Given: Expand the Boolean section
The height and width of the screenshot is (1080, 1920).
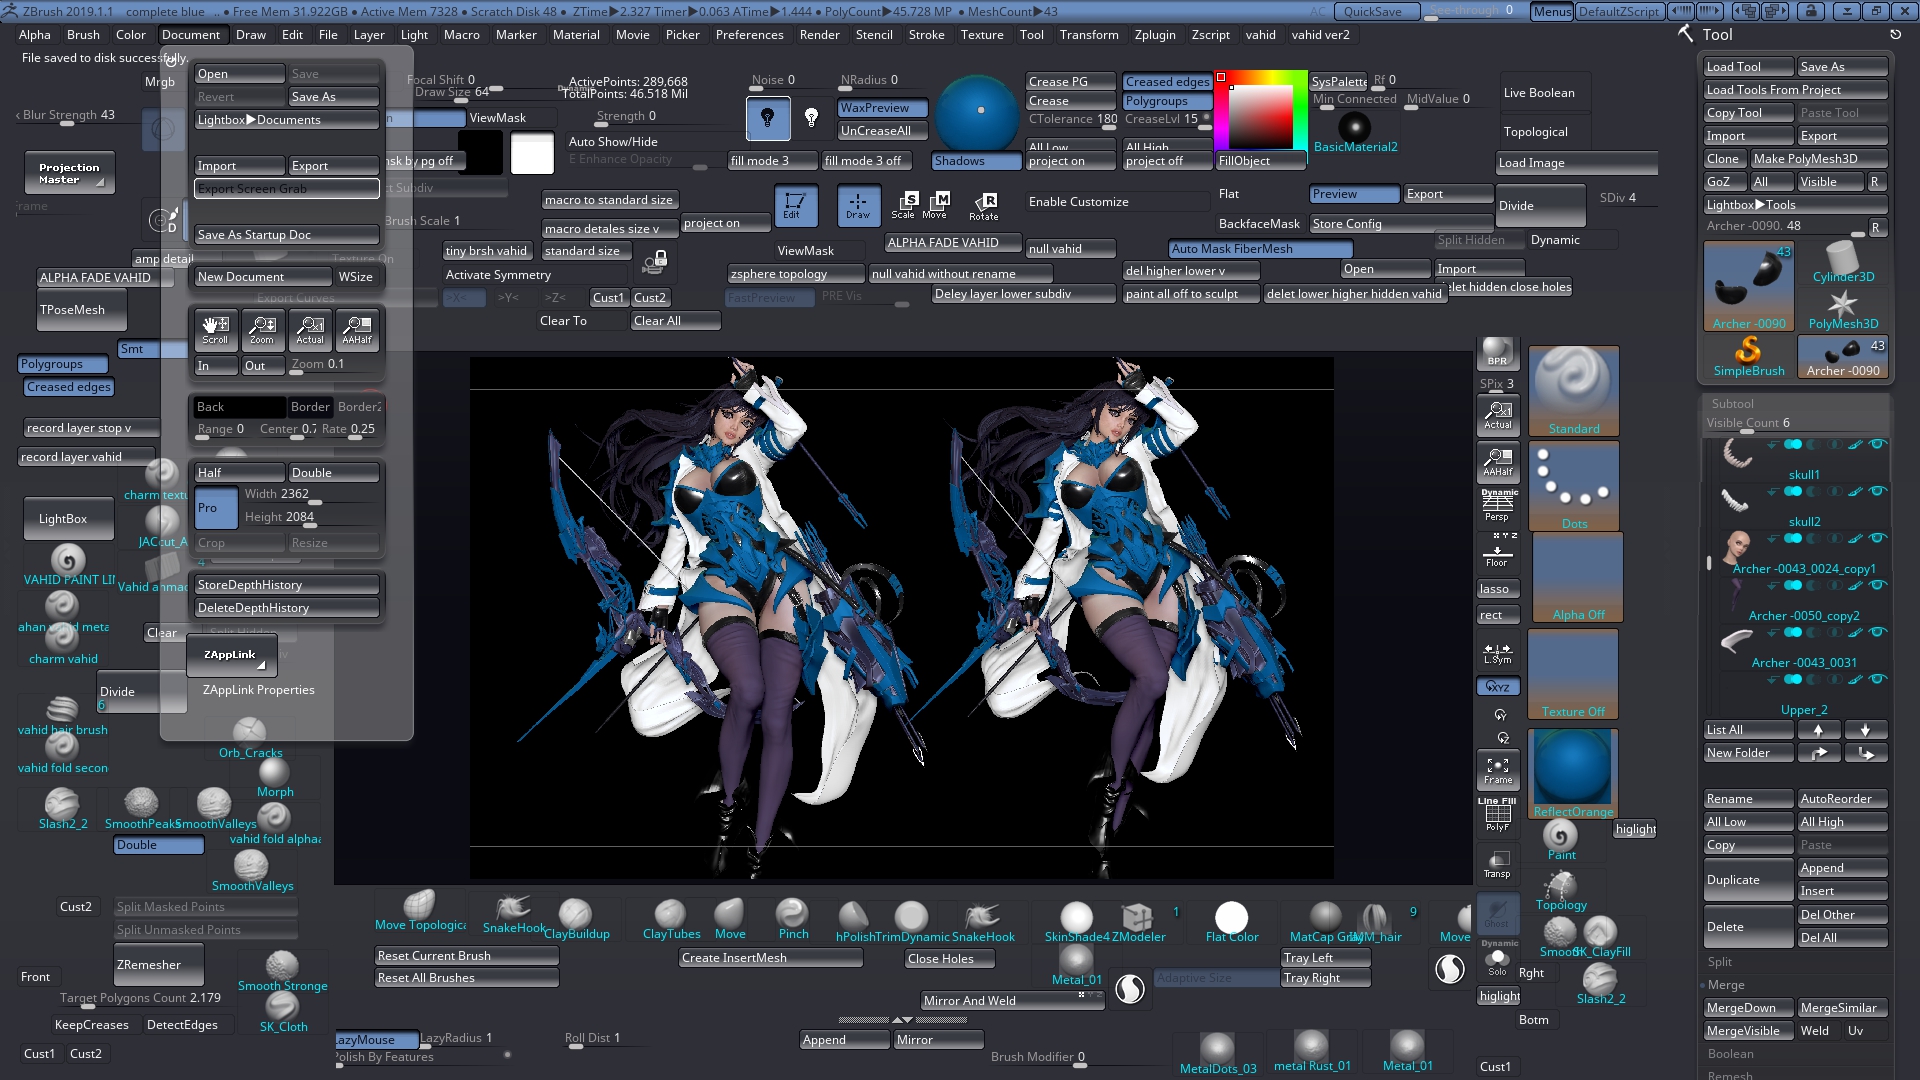Looking at the screenshot, I should click(1730, 1054).
